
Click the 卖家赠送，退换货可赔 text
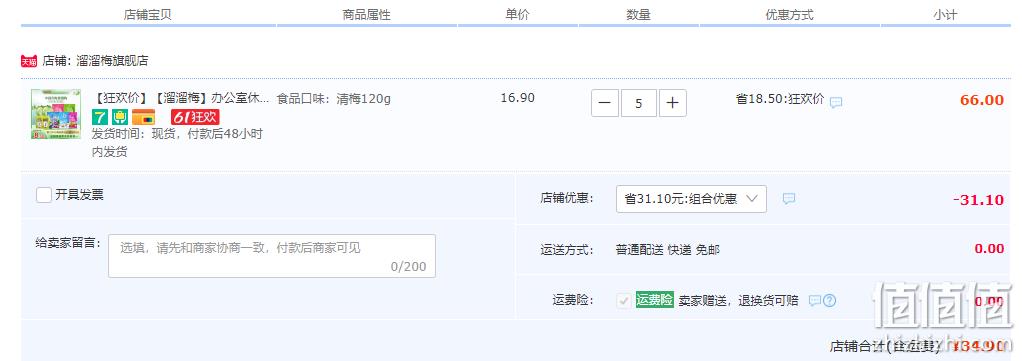[x=738, y=300]
